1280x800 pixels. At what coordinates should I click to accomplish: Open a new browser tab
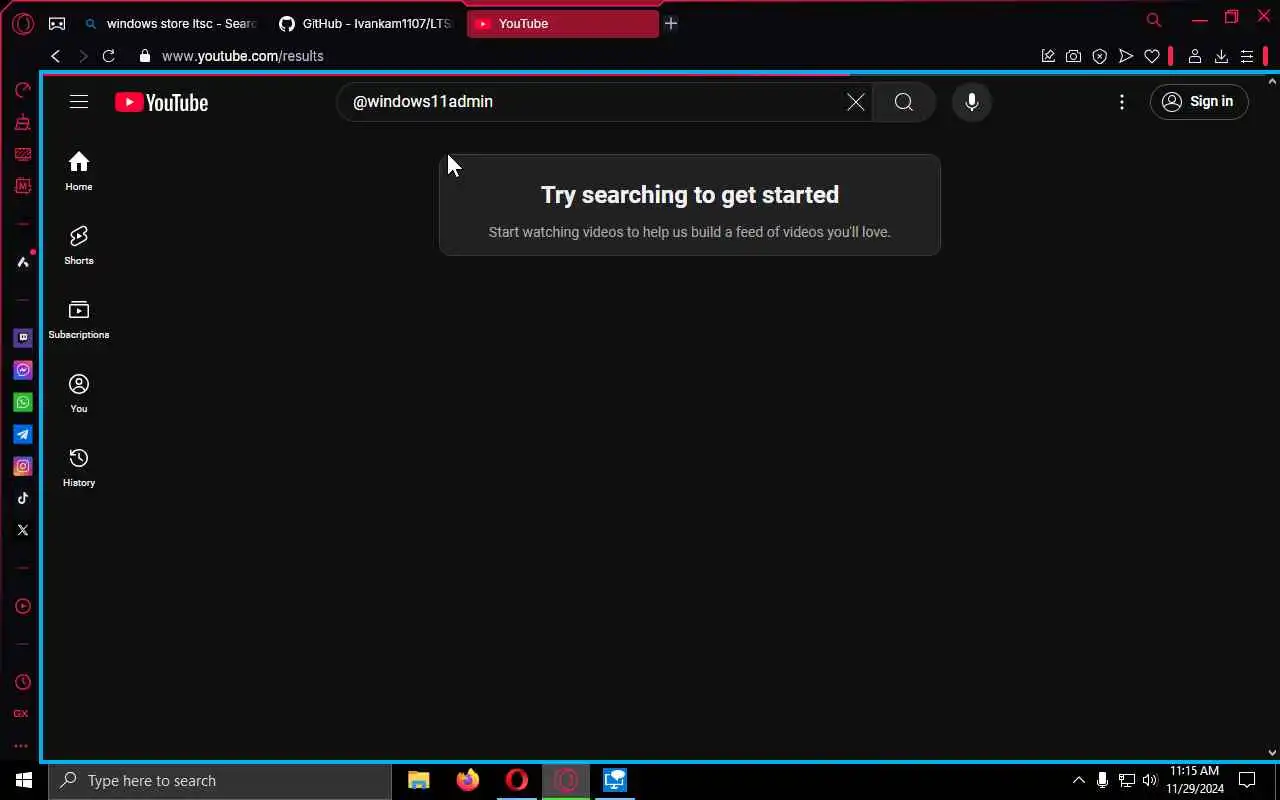[x=671, y=24]
